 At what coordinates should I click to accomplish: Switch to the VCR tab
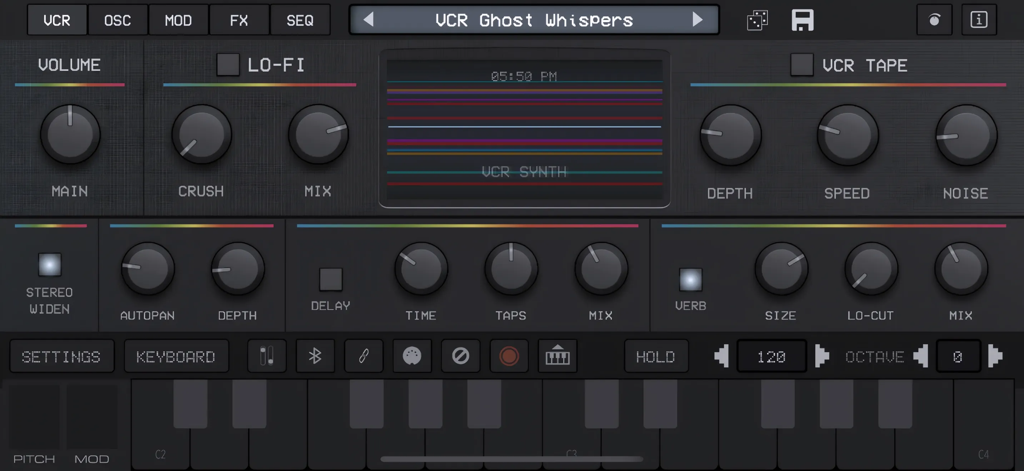[57, 20]
